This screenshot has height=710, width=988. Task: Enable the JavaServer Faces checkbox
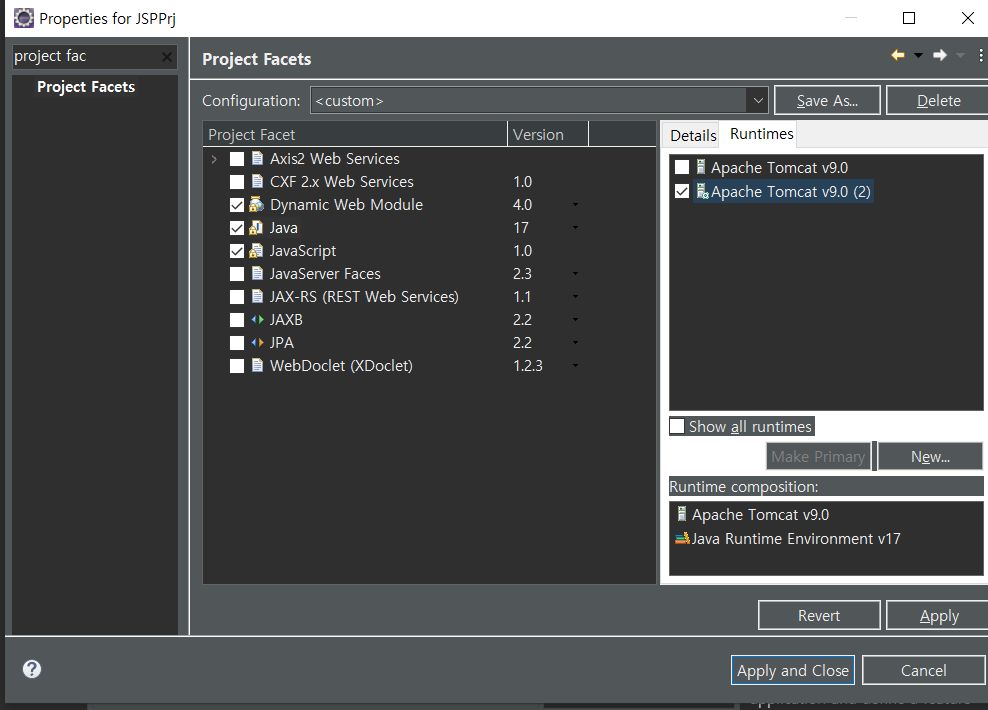[237, 274]
